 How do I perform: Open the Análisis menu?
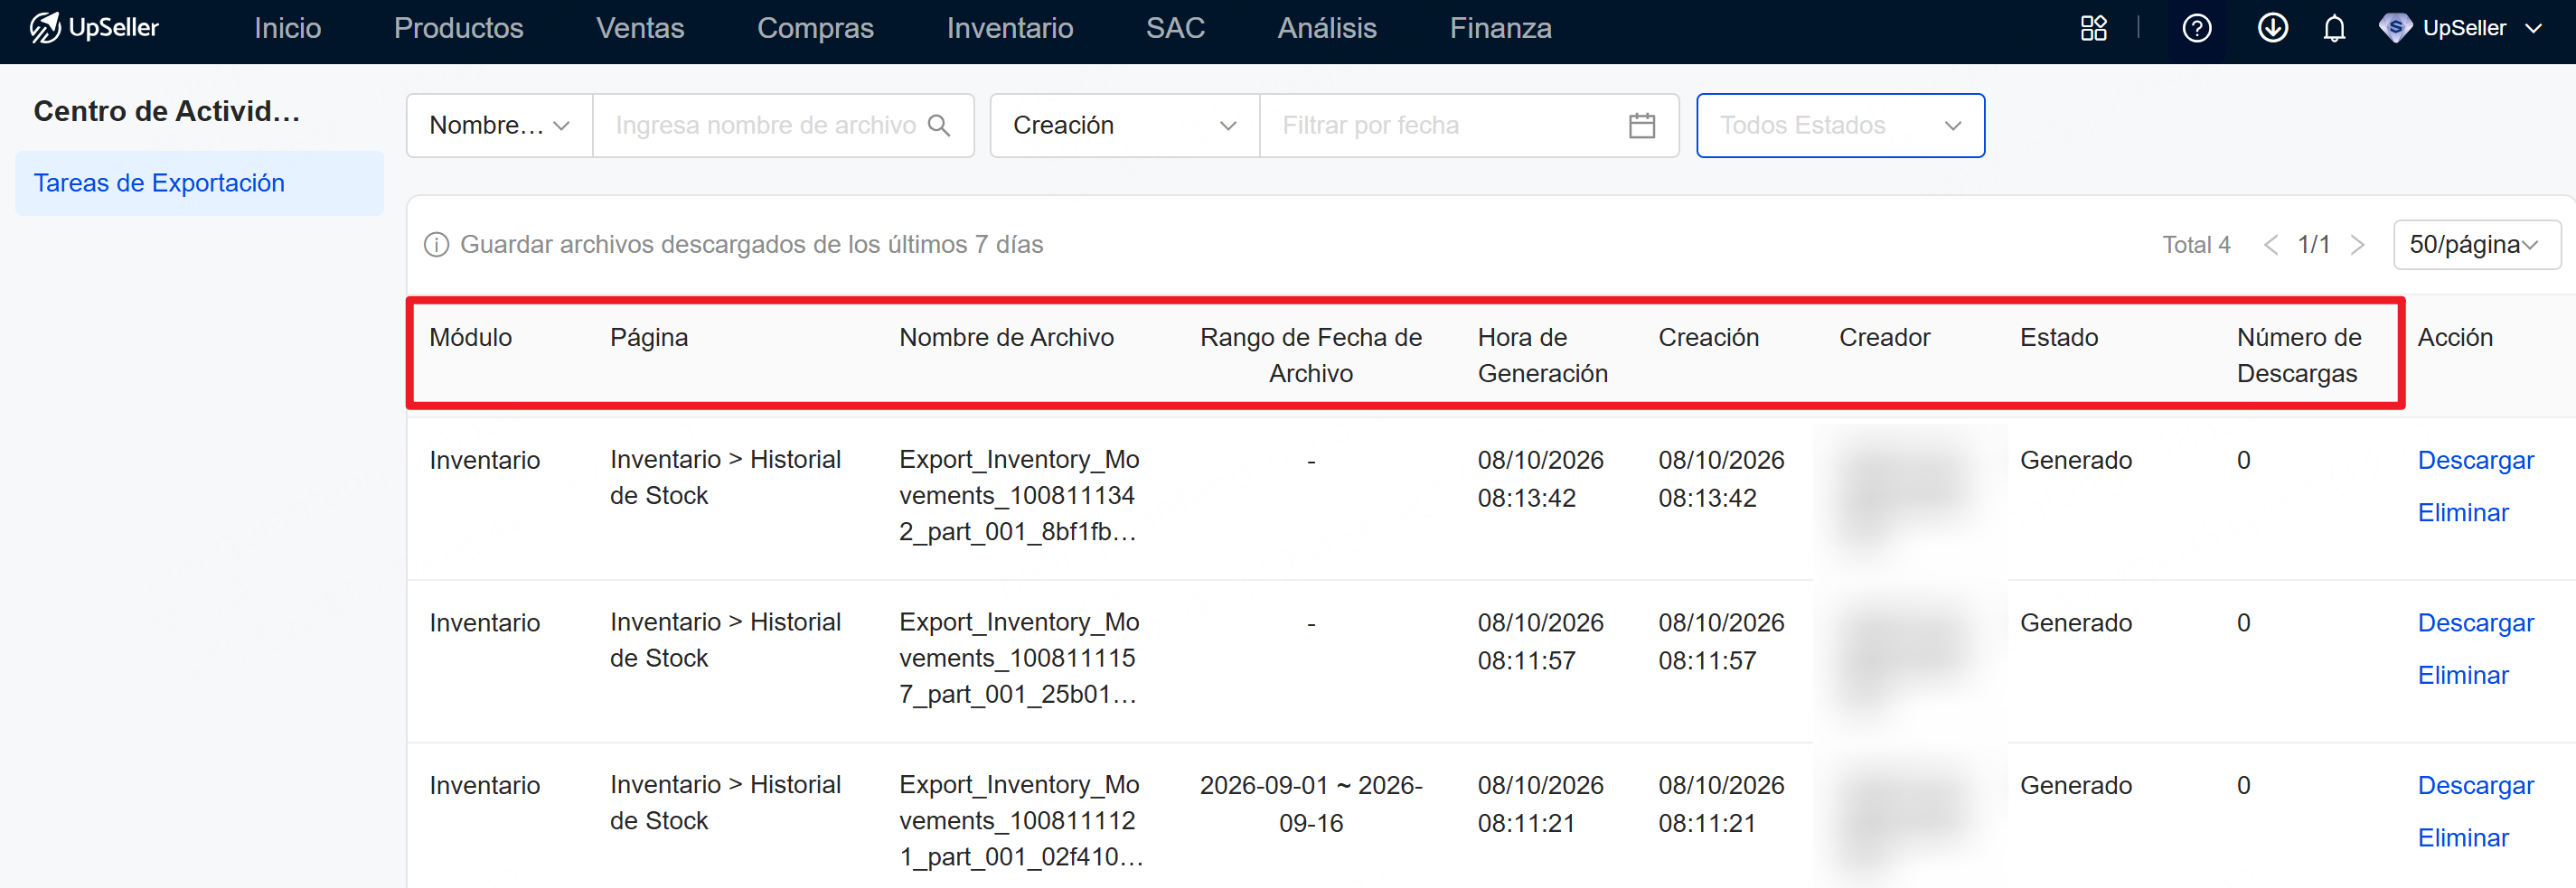tap(1327, 28)
